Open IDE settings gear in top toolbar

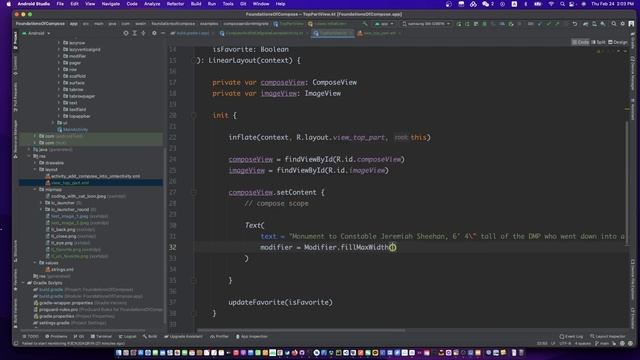tap(622, 24)
